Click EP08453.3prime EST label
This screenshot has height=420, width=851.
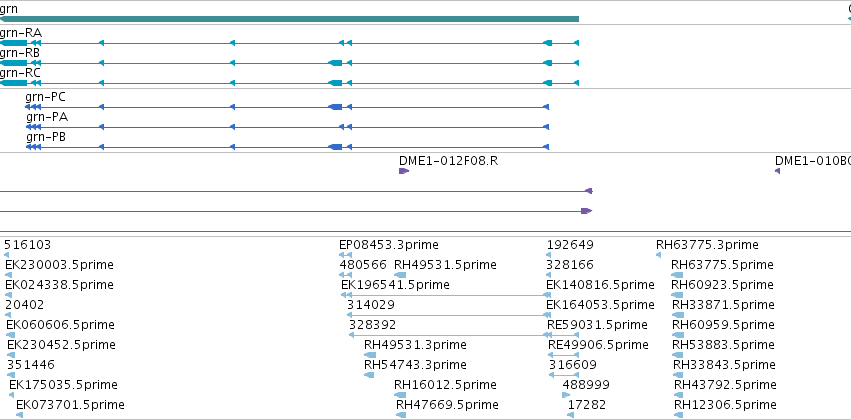389,245
